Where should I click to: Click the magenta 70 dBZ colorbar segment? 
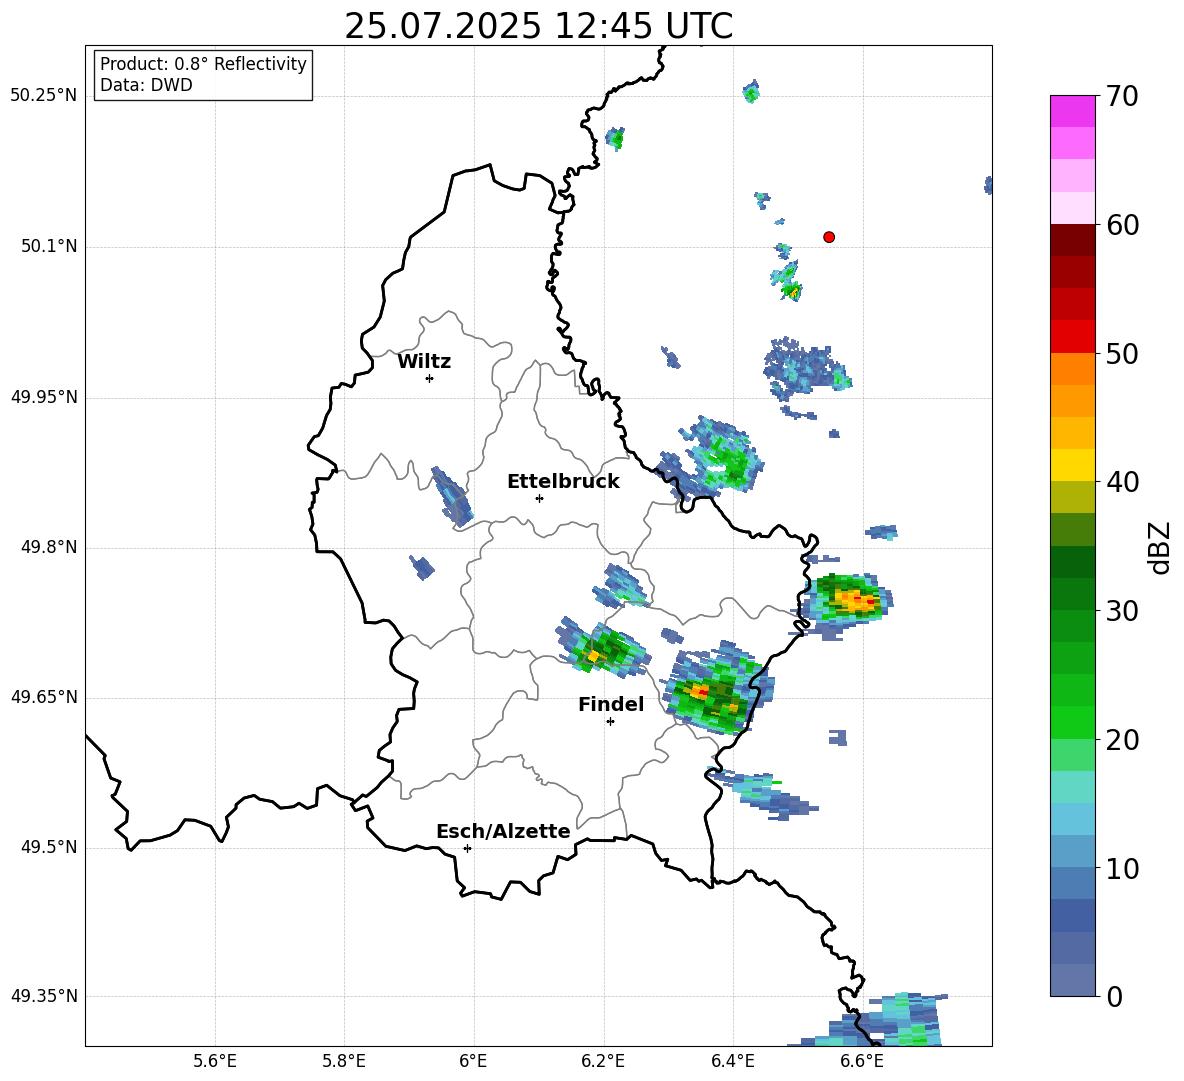pos(1072,111)
